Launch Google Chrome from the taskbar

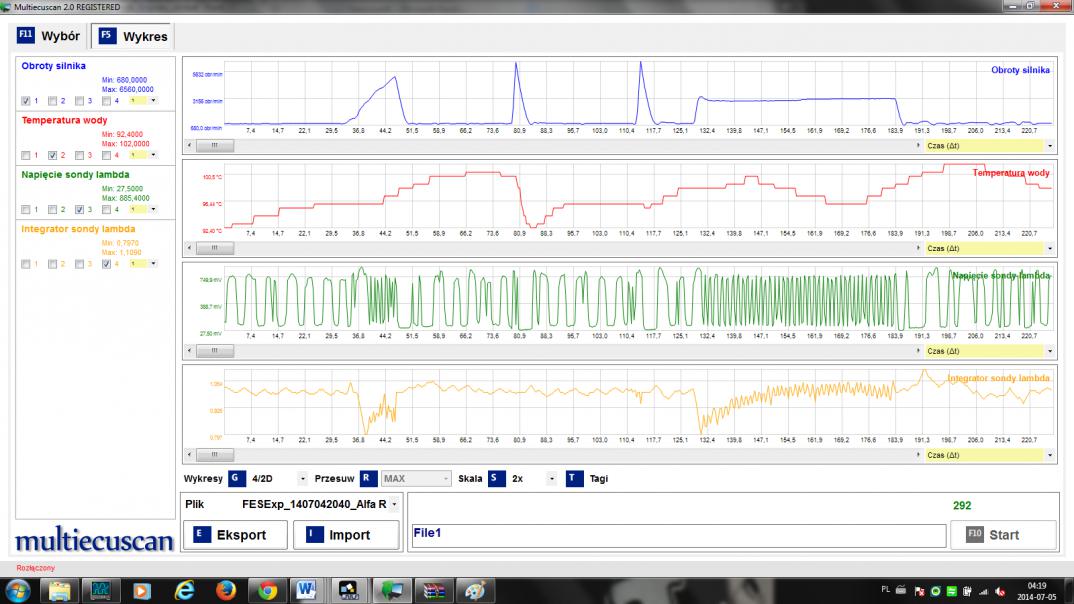point(267,590)
